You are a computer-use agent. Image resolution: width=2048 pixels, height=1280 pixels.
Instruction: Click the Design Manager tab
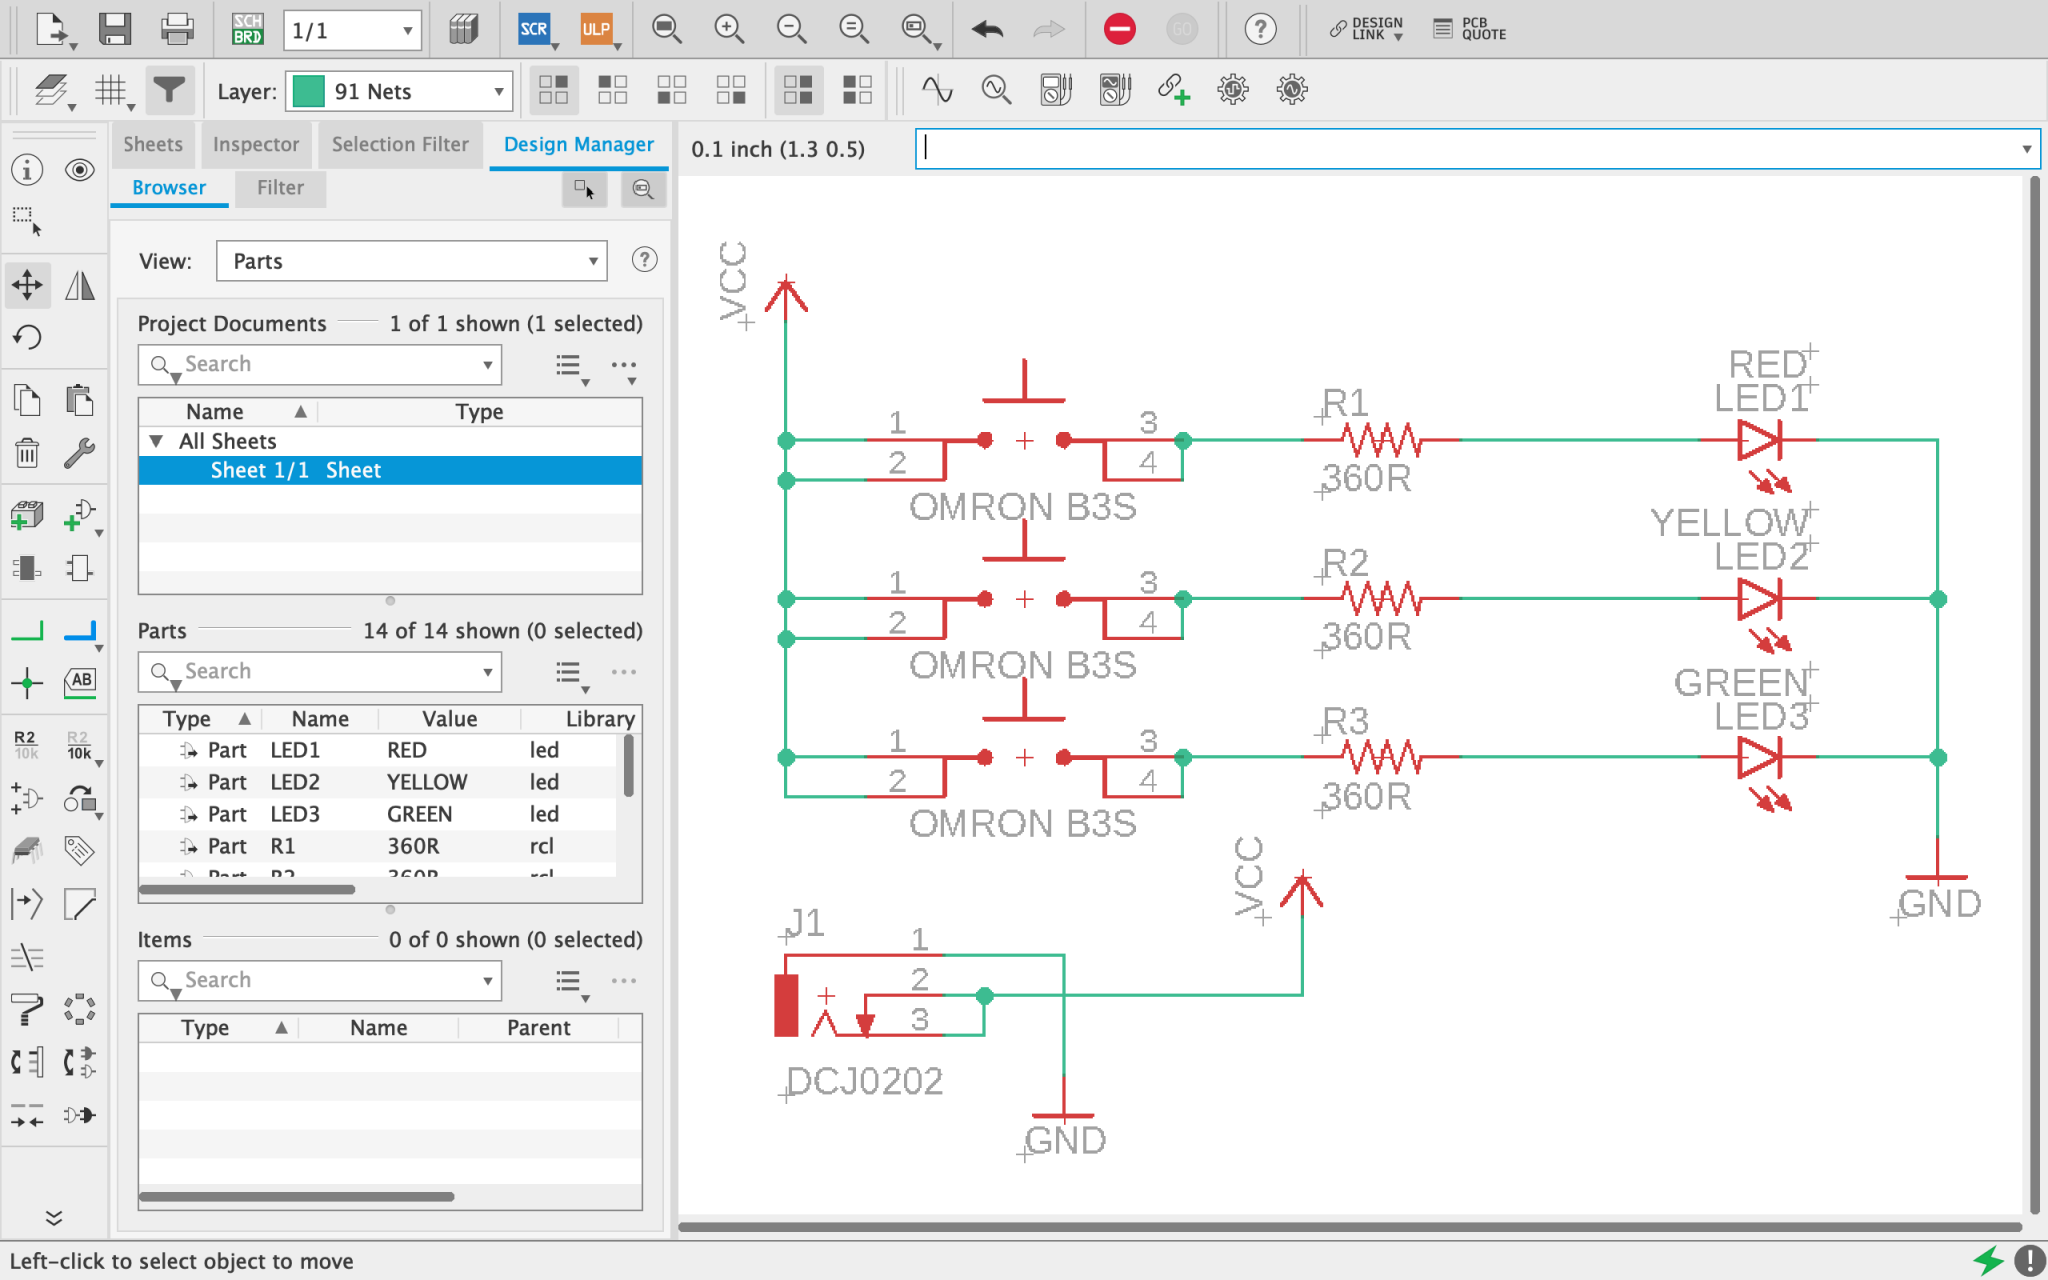[x=578, y=143]
